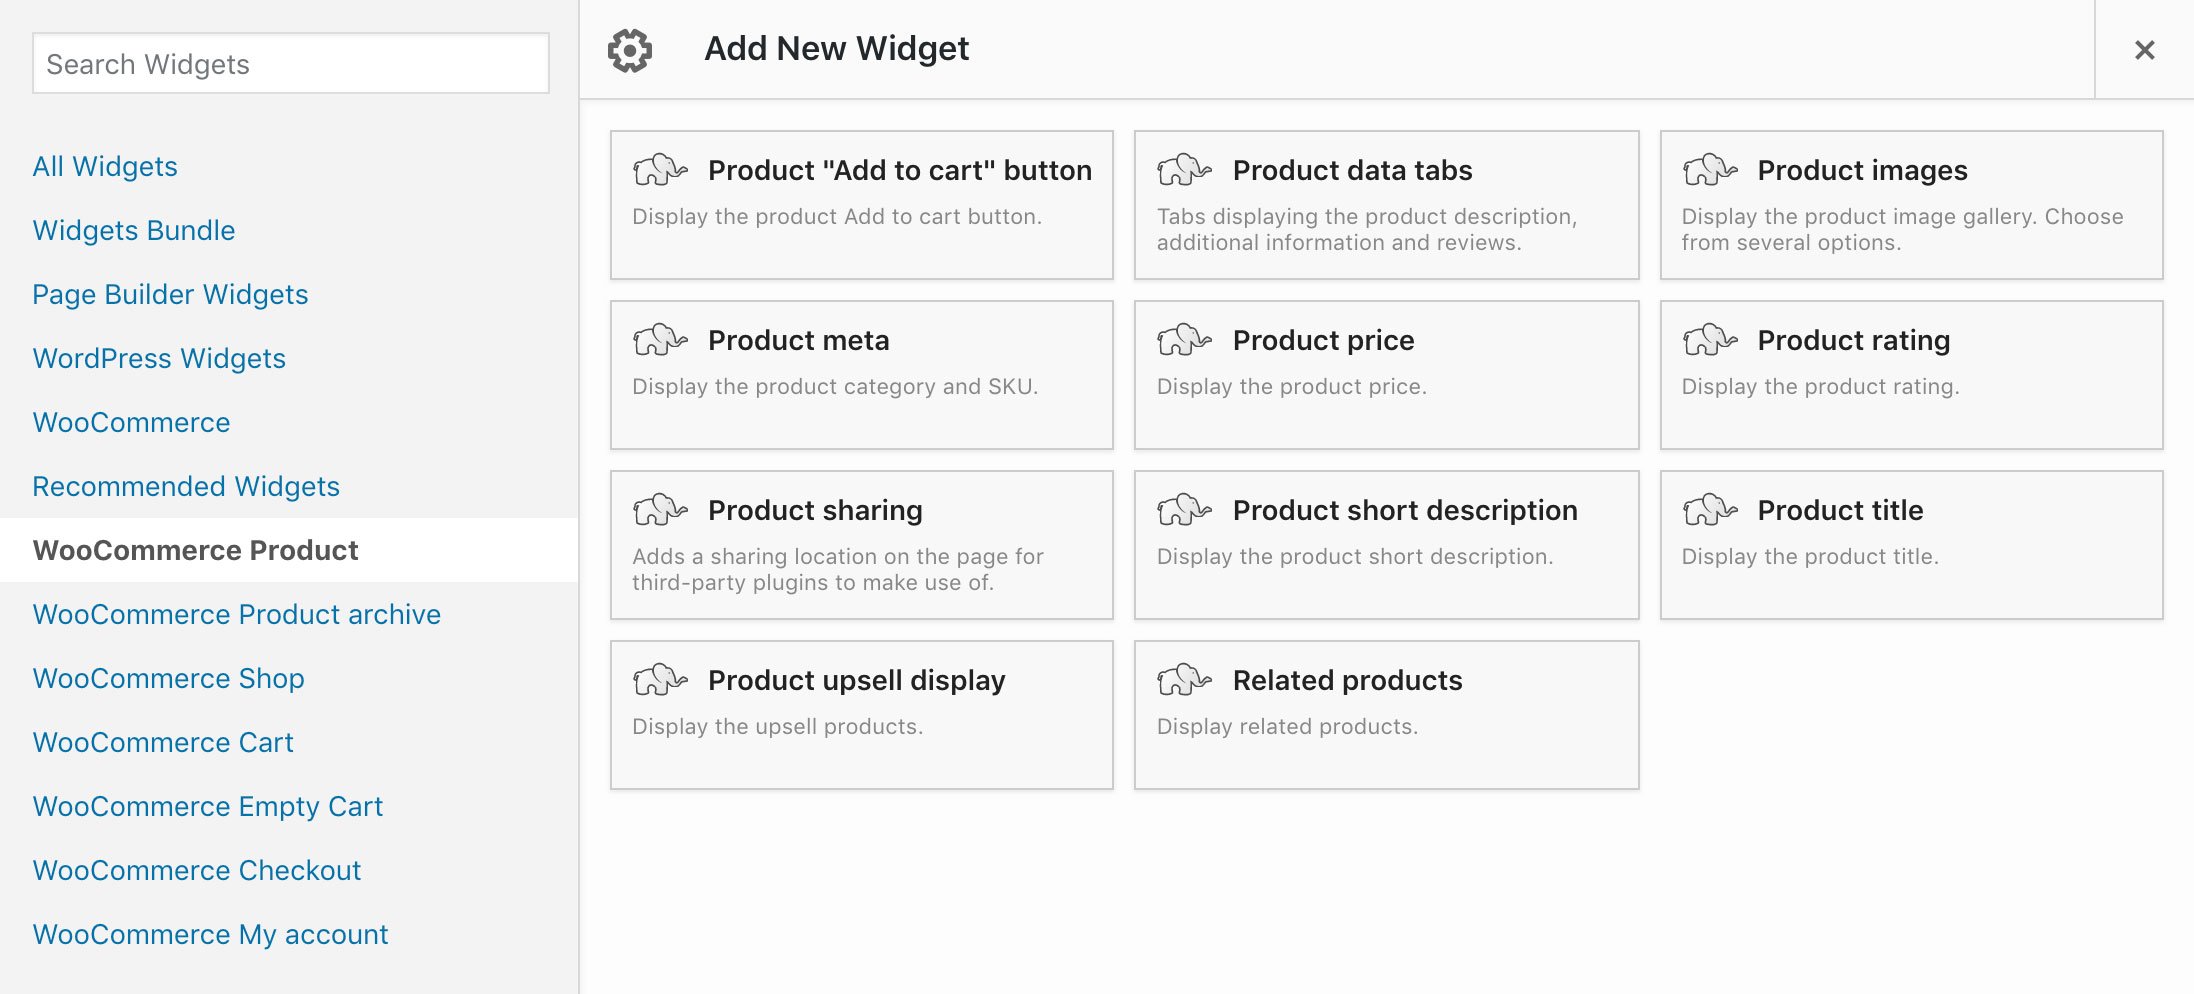Image resolution: width=2194 pixels, height=994 pixels.
Task: Click the gear icon beside Add New Widget title
Action: [x=632, y=47]
